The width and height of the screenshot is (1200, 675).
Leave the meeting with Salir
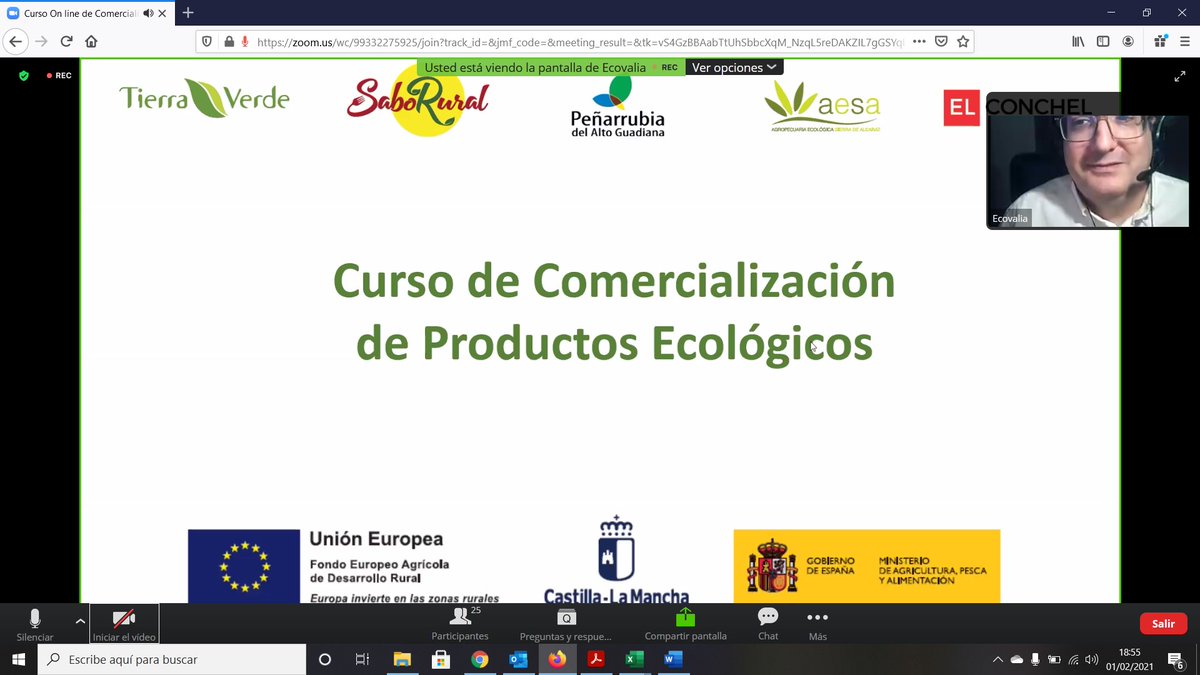pyautogui.click(x=1163, y=624)
